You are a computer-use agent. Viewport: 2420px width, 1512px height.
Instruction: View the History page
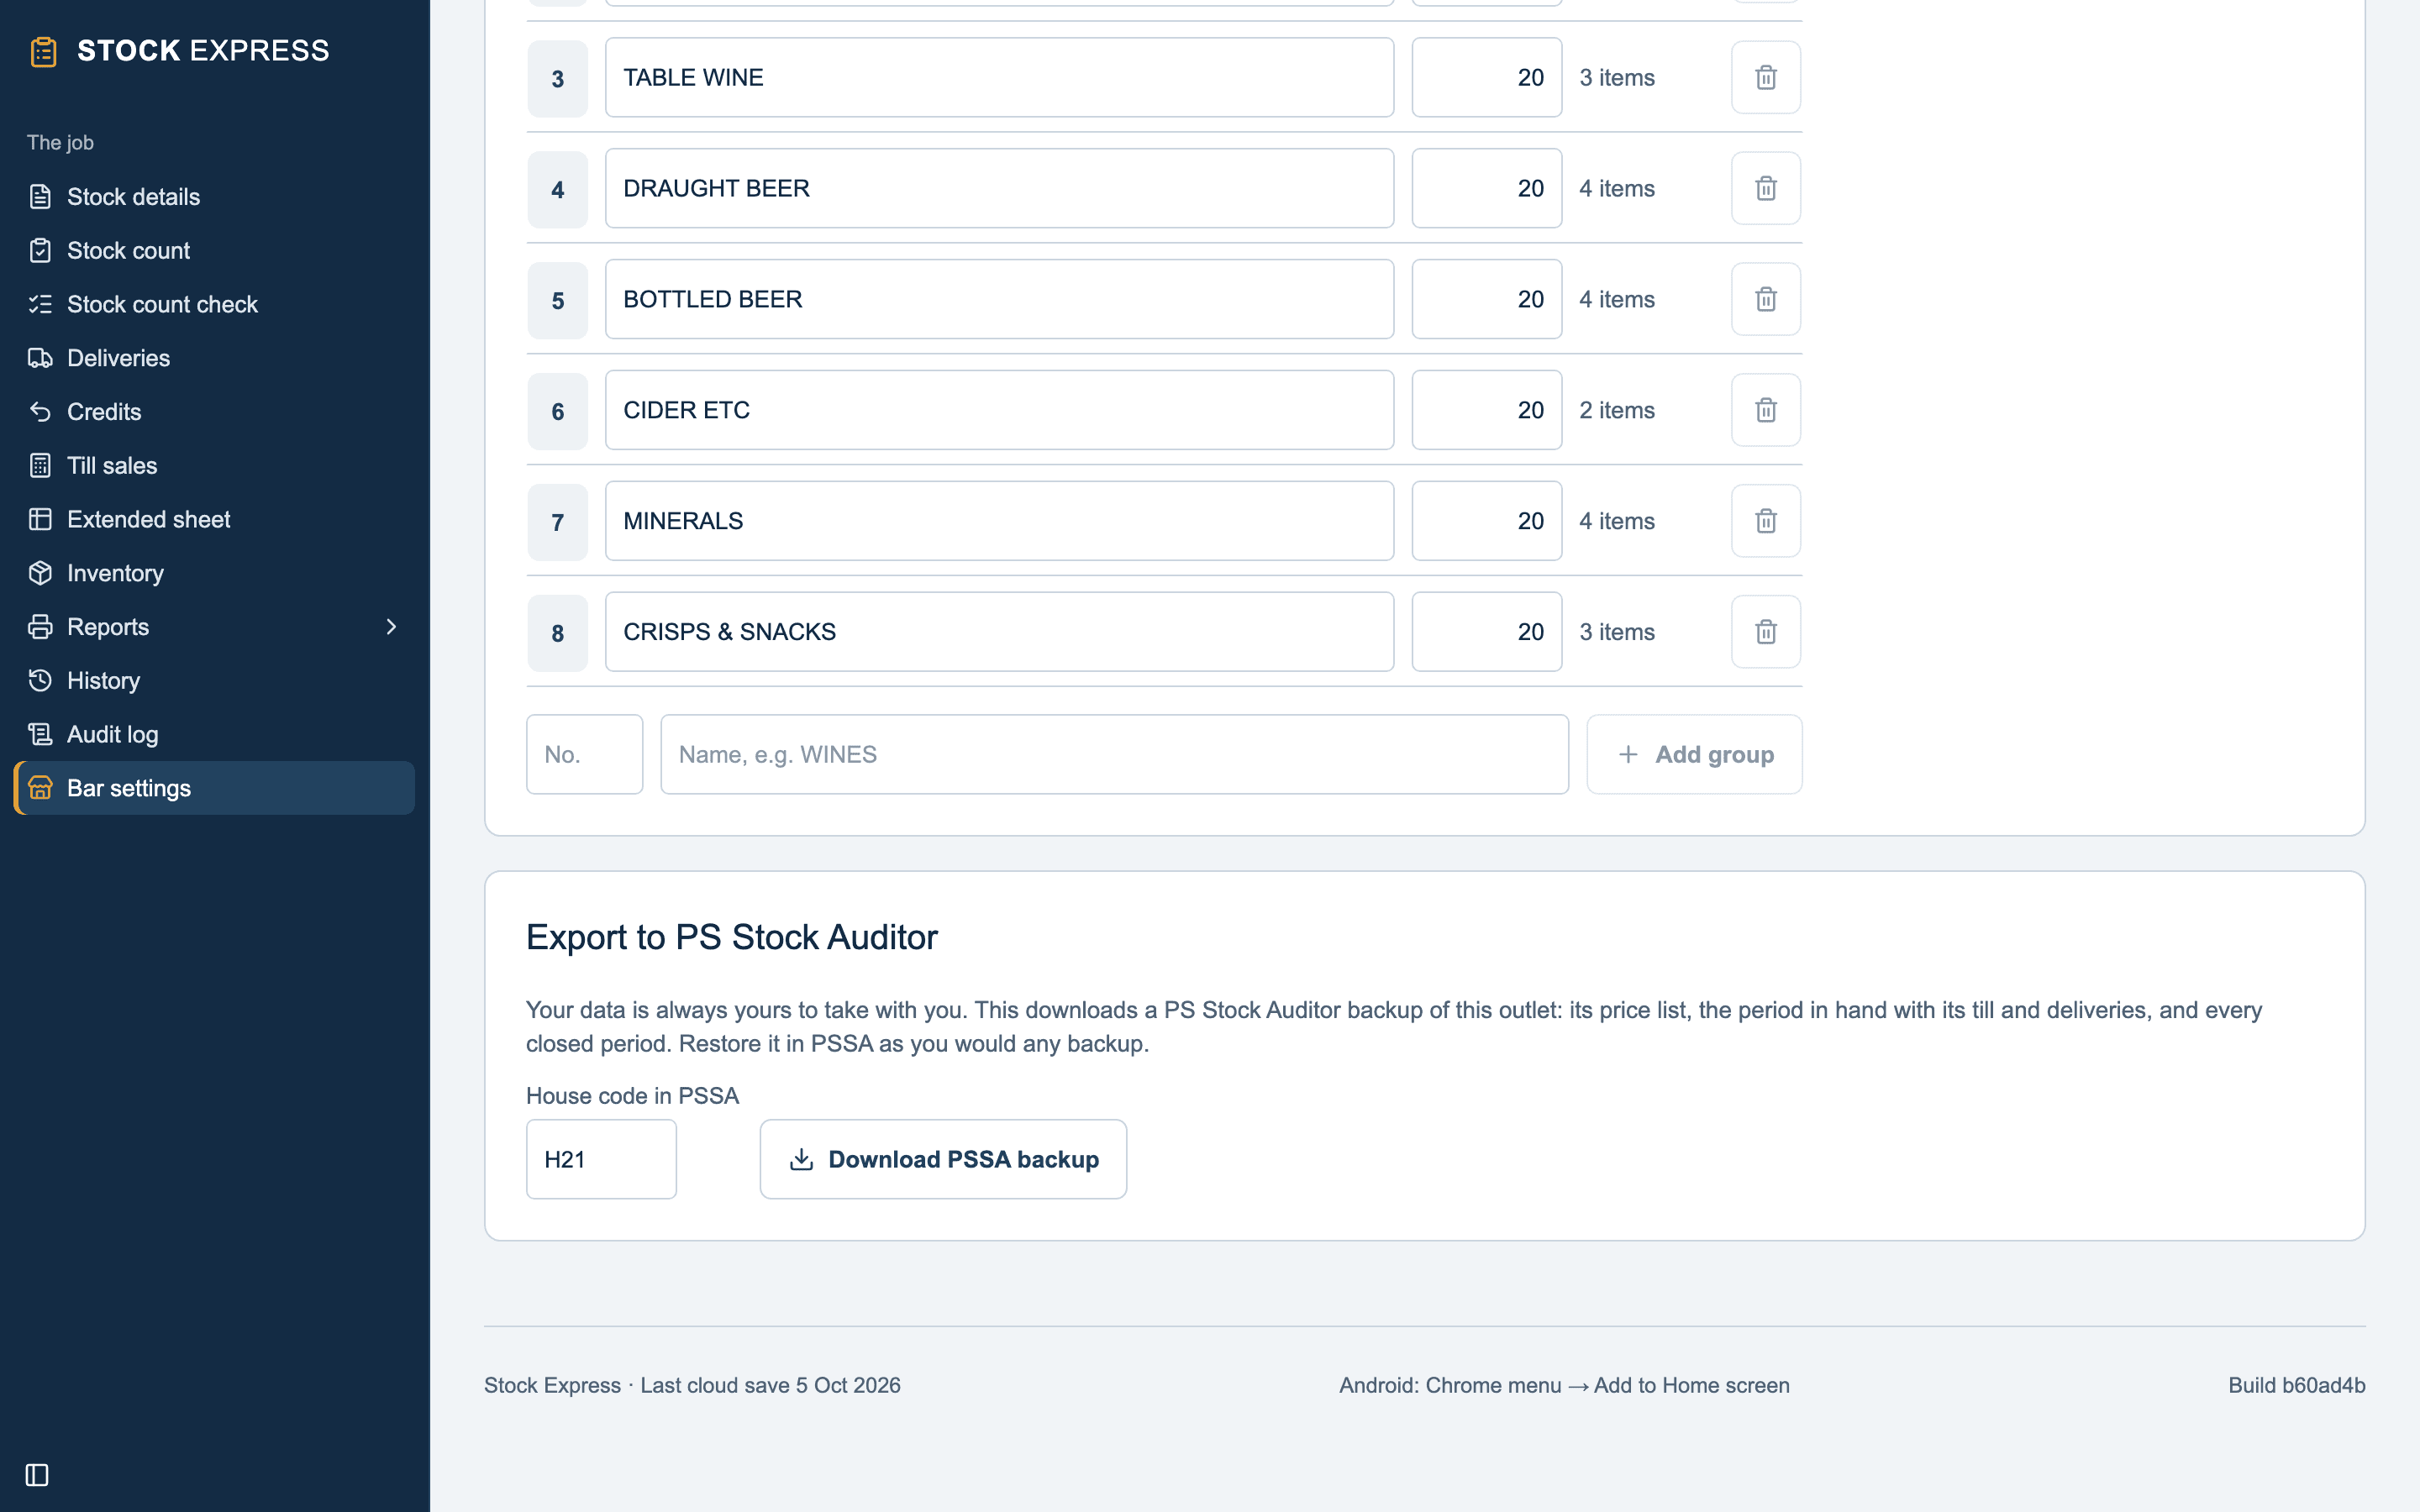(x=214, y=681)
